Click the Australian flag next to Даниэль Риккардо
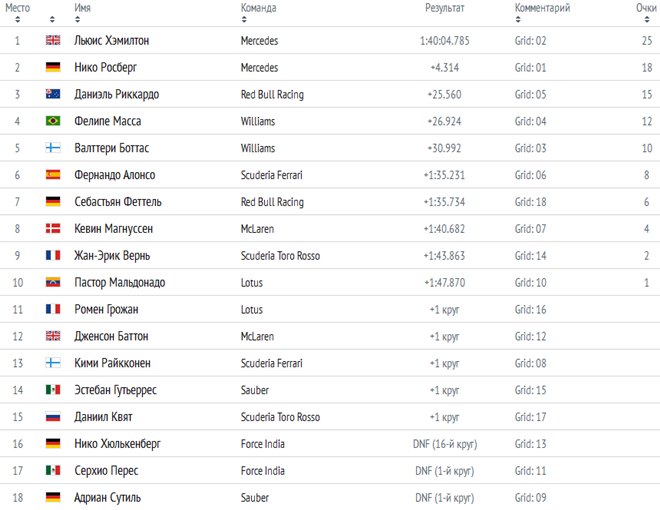 53,94
